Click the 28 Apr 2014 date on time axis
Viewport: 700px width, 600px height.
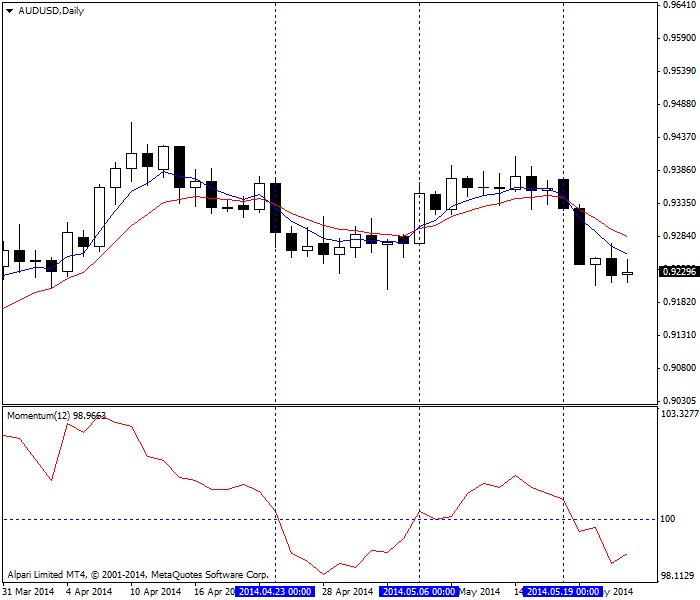point(348,591)
